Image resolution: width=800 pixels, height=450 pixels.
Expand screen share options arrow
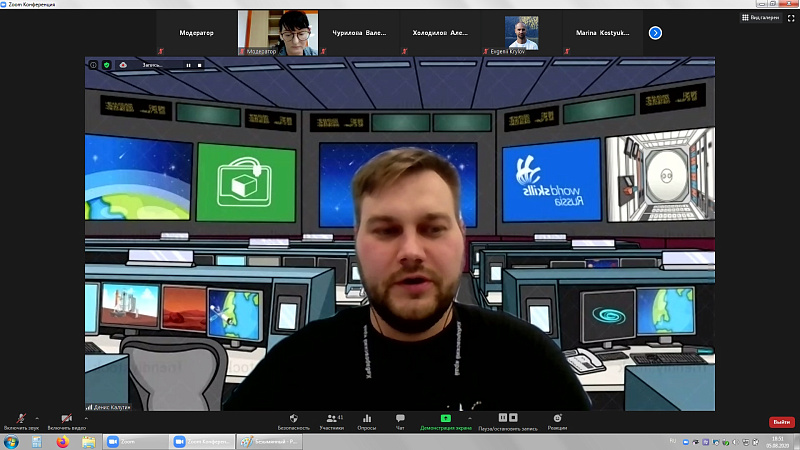(469, 418)
